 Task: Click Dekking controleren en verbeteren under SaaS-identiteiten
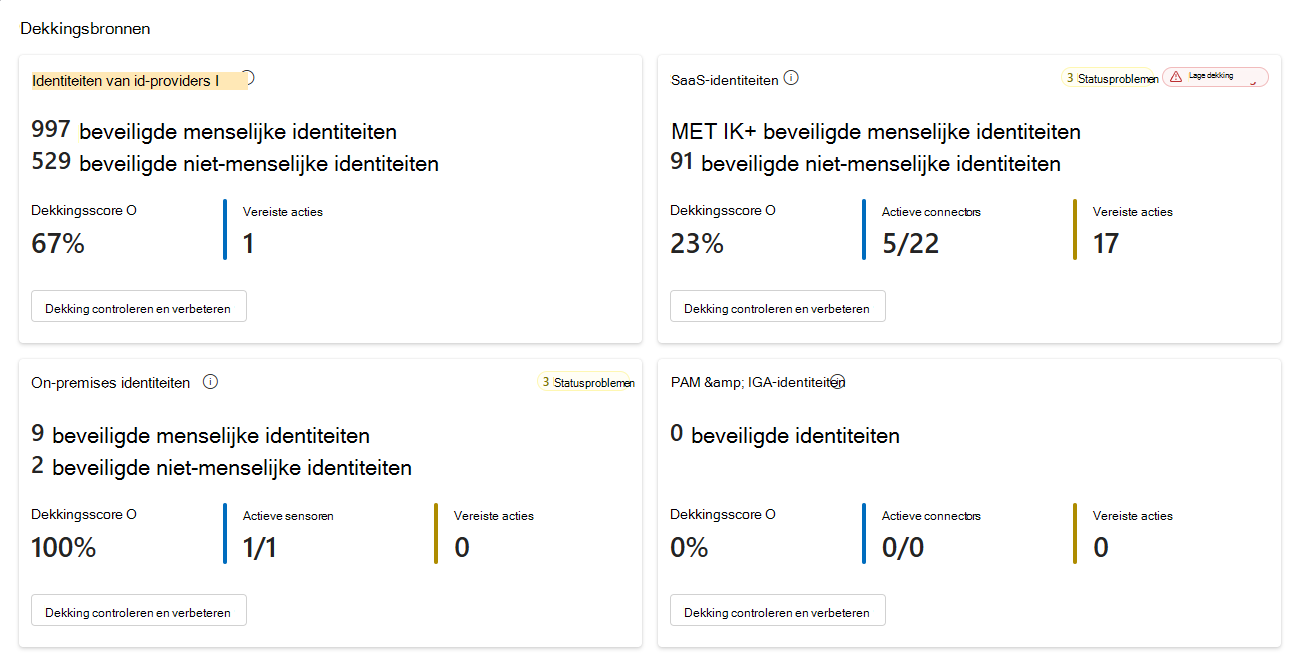777,306
